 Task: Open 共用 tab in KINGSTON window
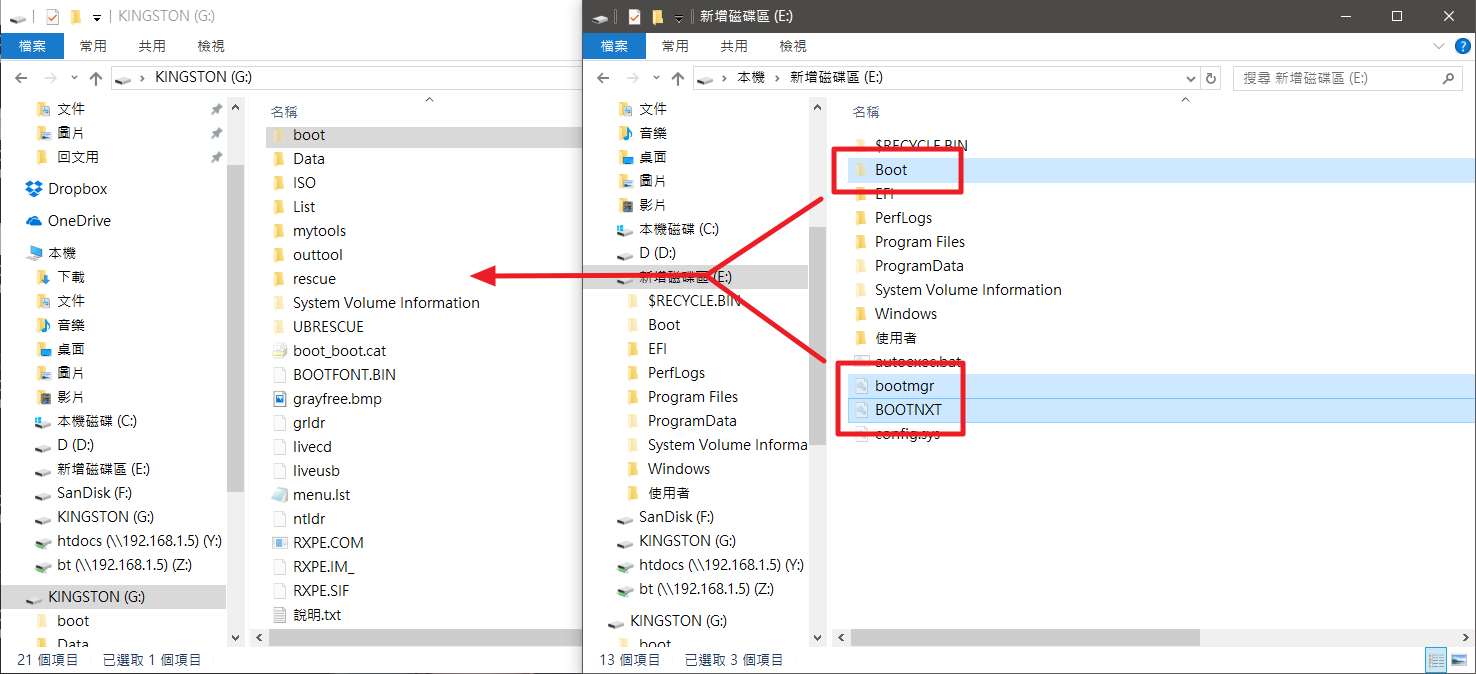pyautogui.click(x=152, y=46)
